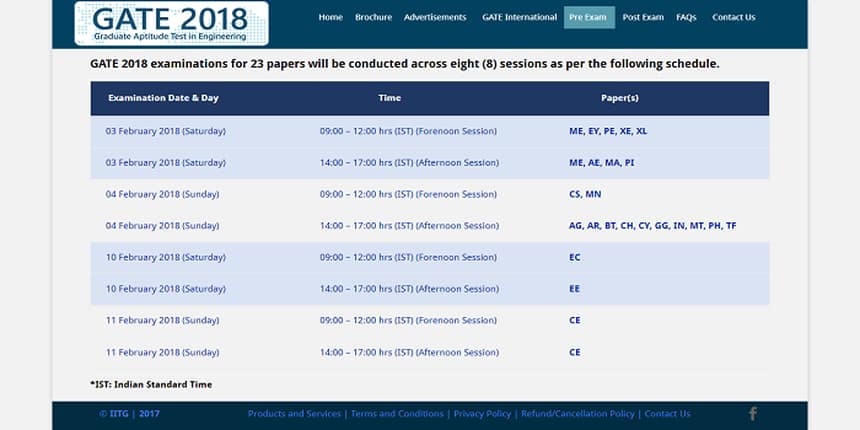Click the Time column header

pos(389,98)
